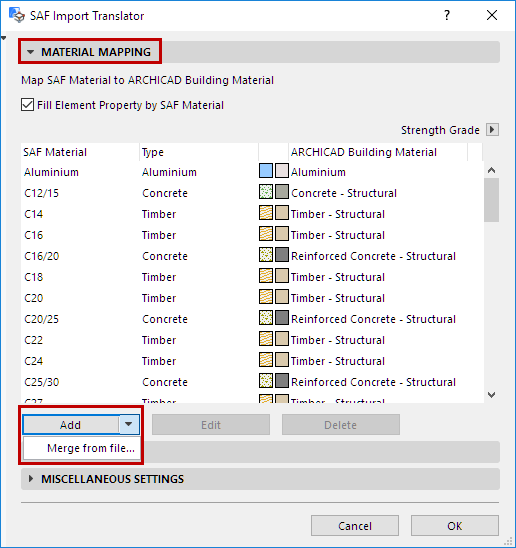This screenshot has width=516, height=548.
Task: Select the C18 material row
Action: click(x=252, y=277)
